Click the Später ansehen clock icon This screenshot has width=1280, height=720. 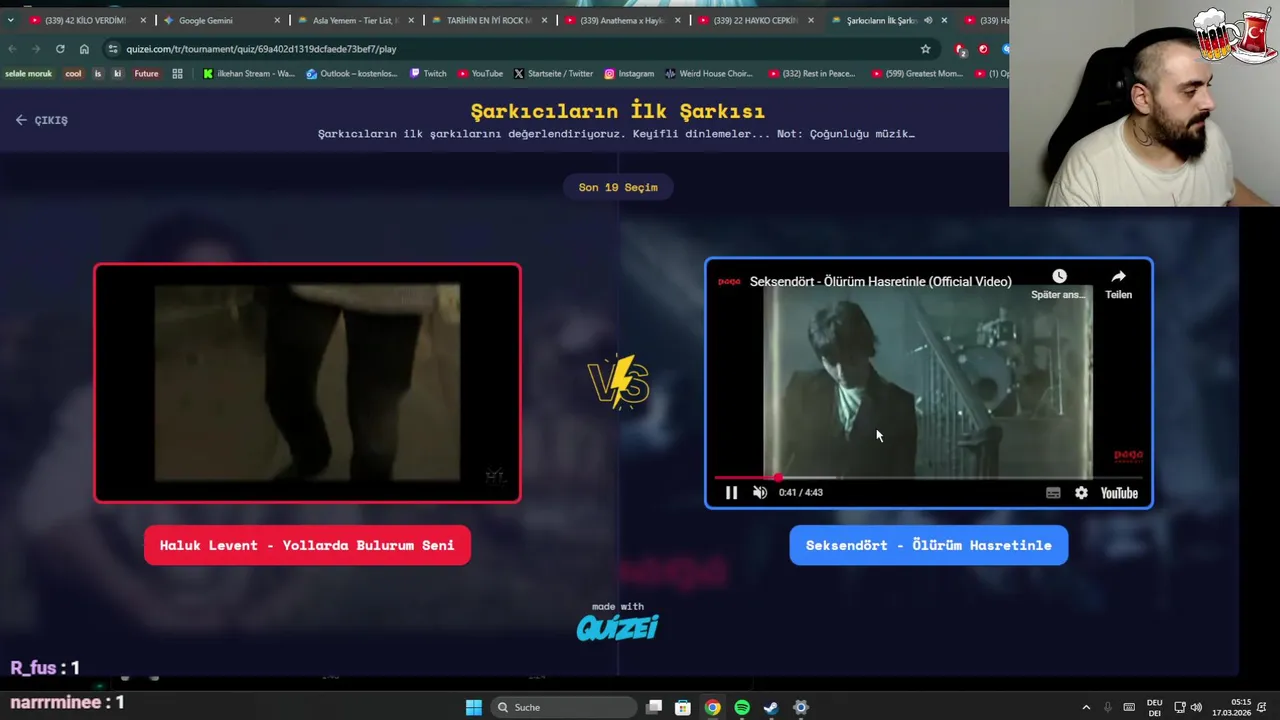1059,277
